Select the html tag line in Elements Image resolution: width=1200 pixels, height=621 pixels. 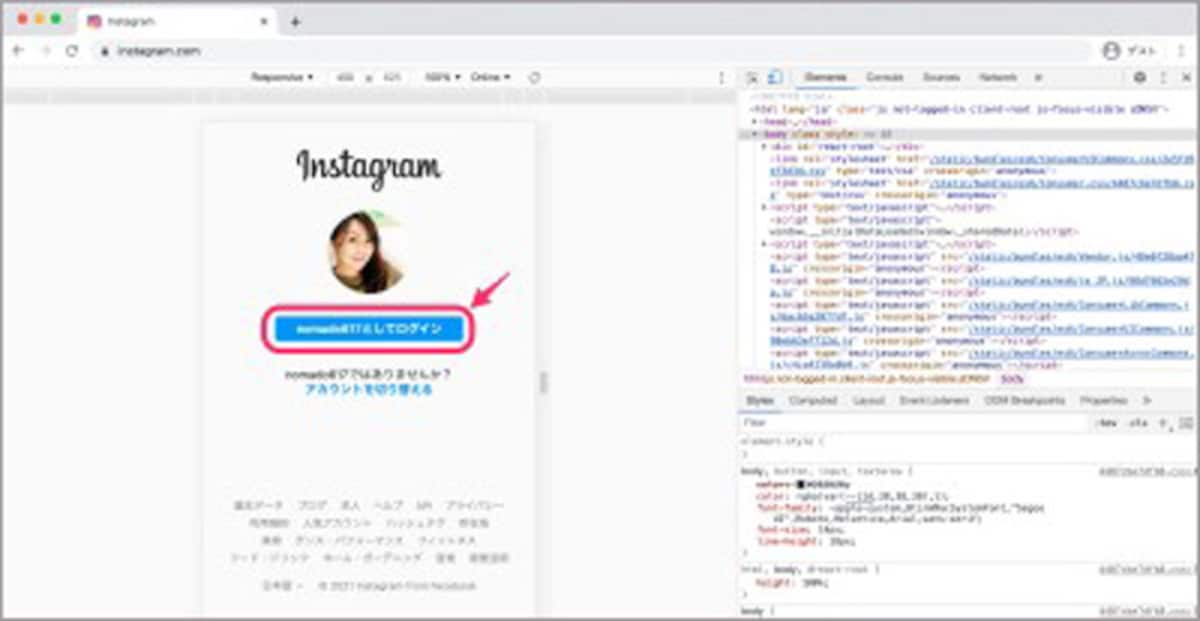click(960, 107)
